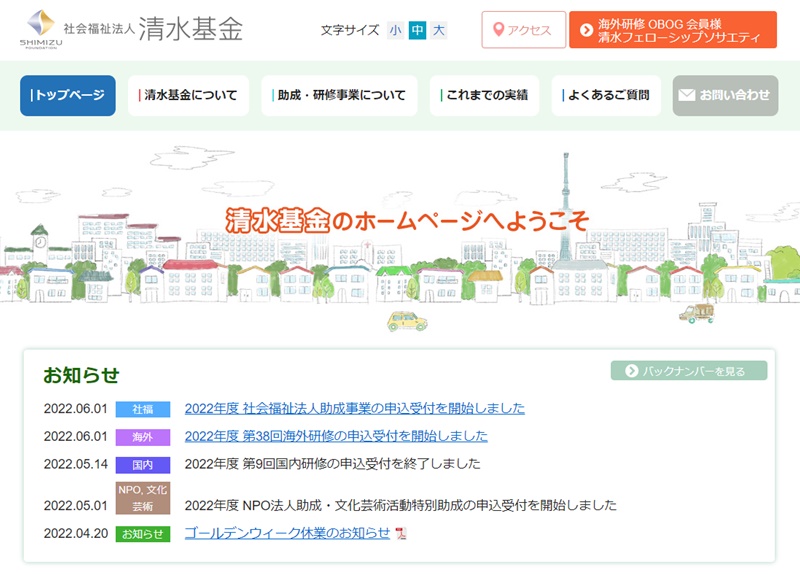Click the date 2022.05.01

tap(76, 506)
